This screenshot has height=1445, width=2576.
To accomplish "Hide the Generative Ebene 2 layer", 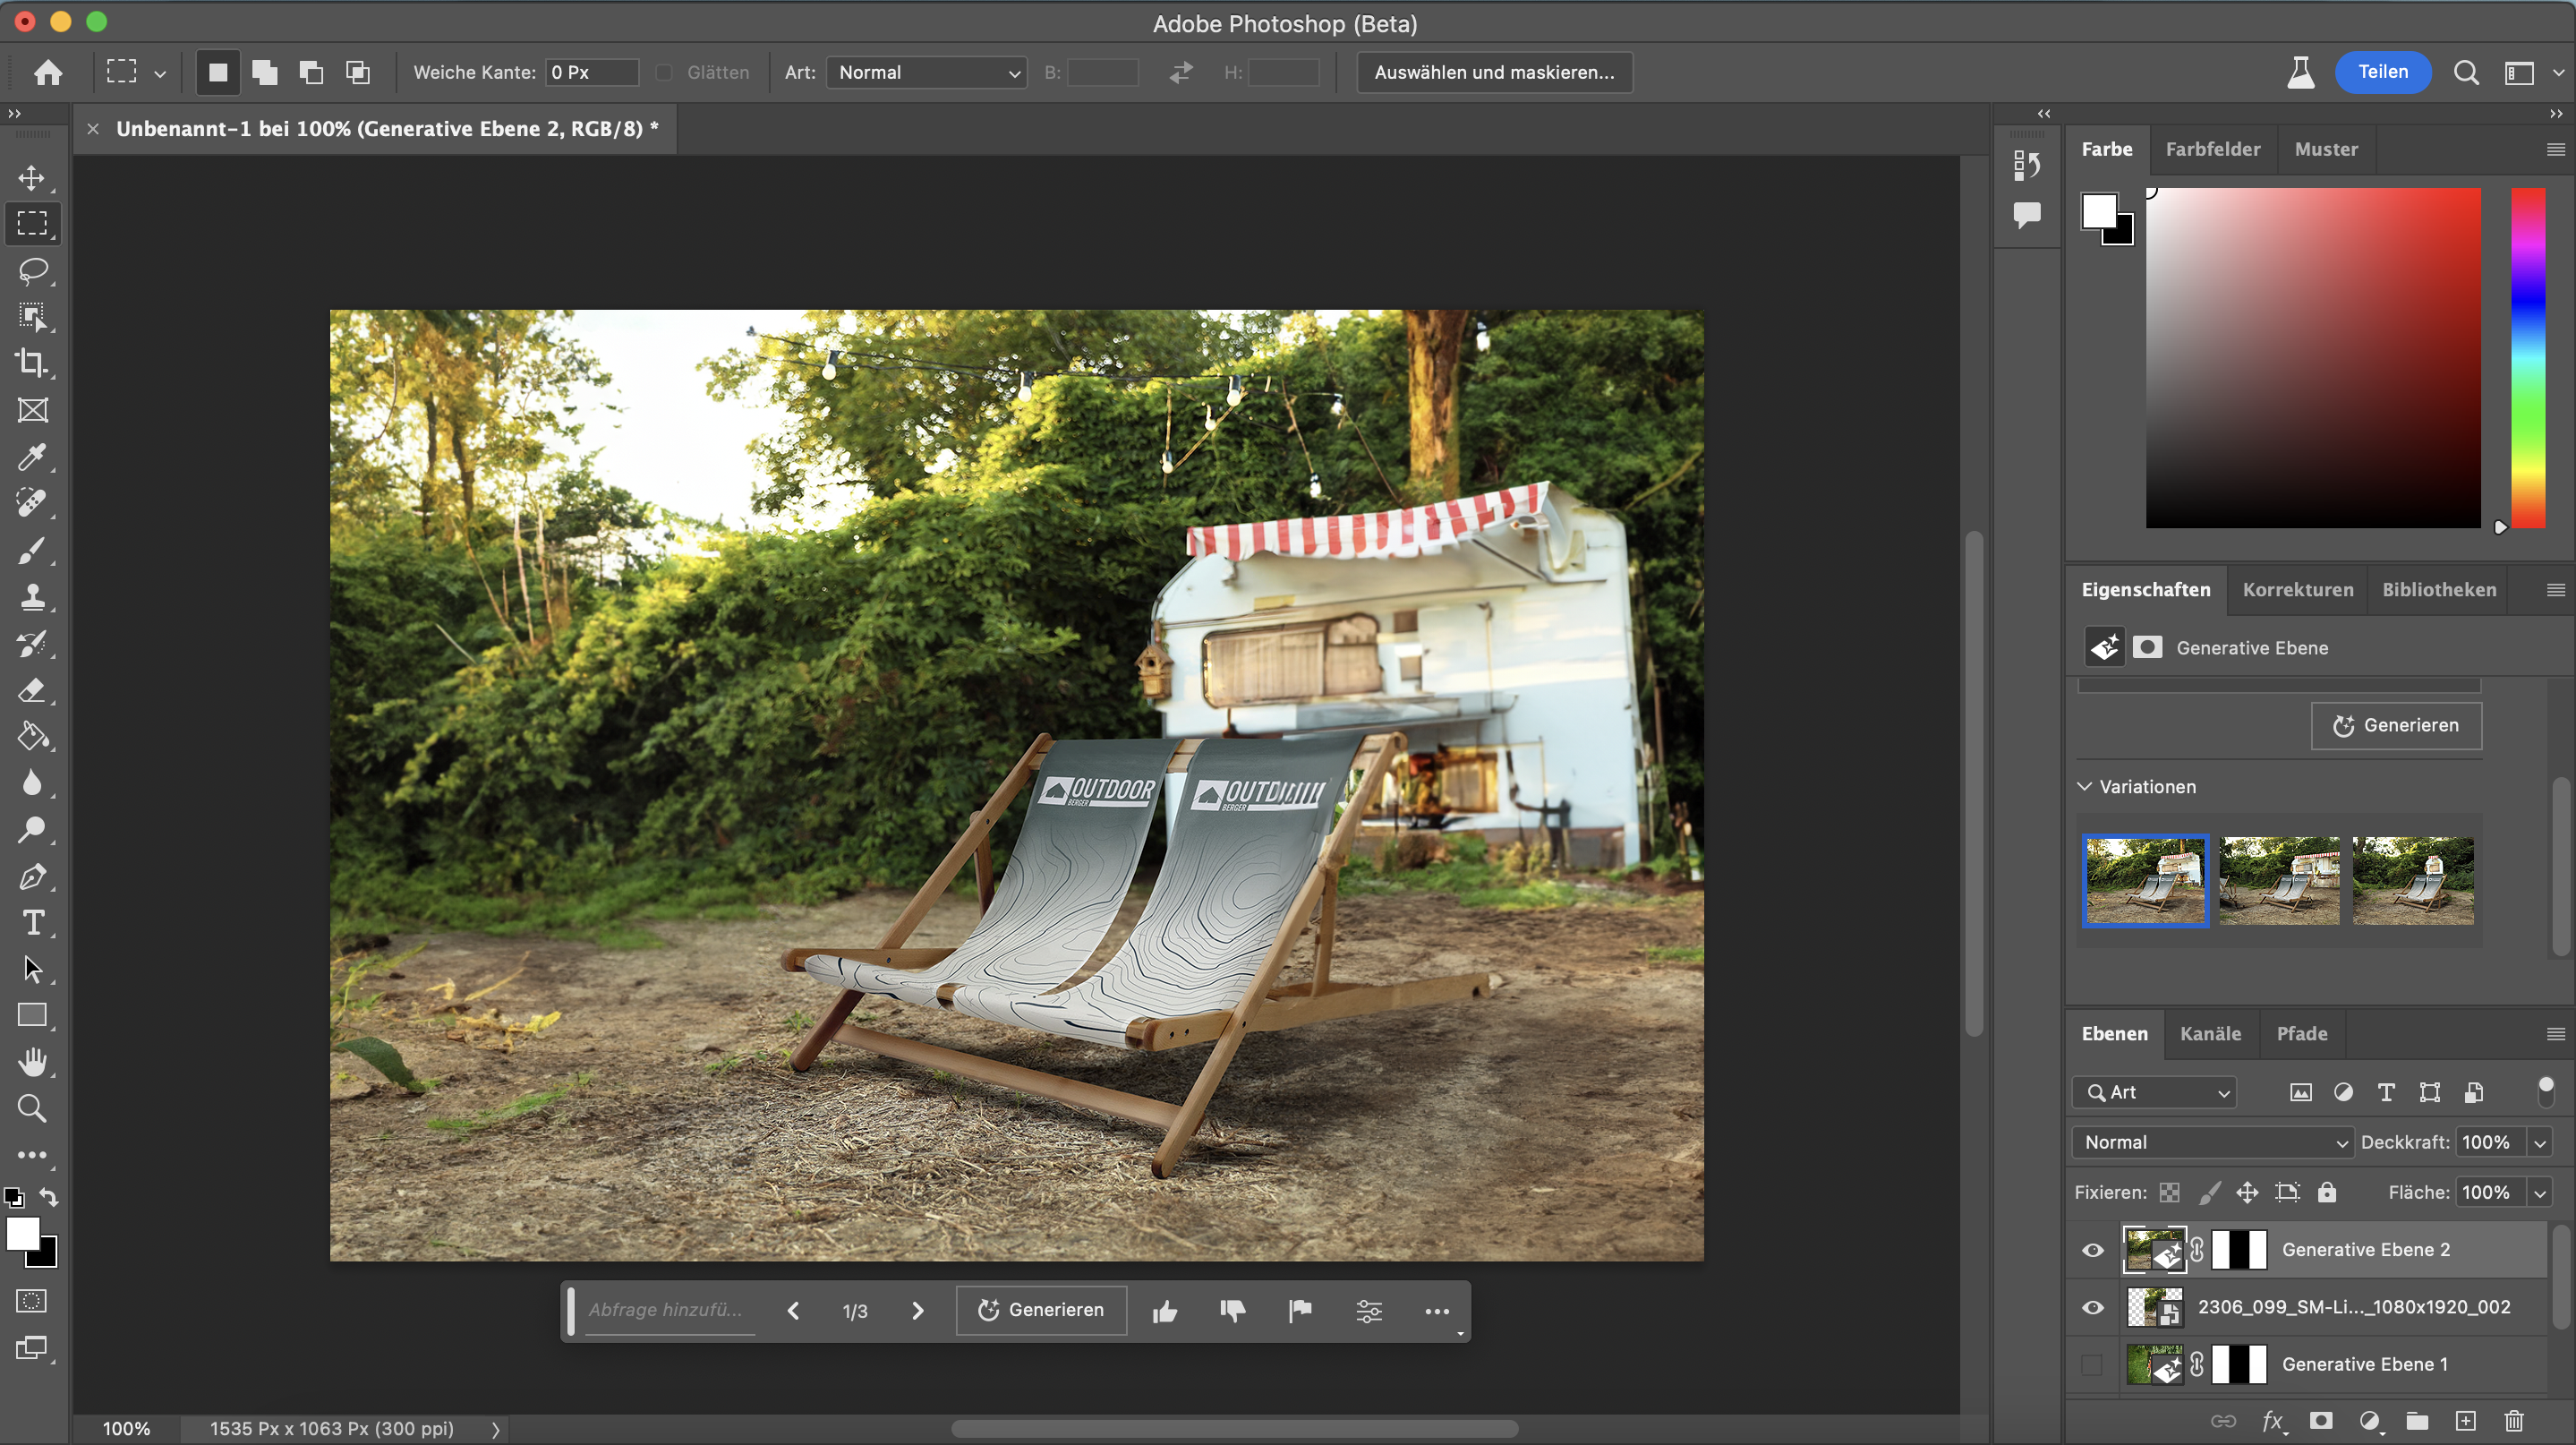I will click(2092, 1250).
